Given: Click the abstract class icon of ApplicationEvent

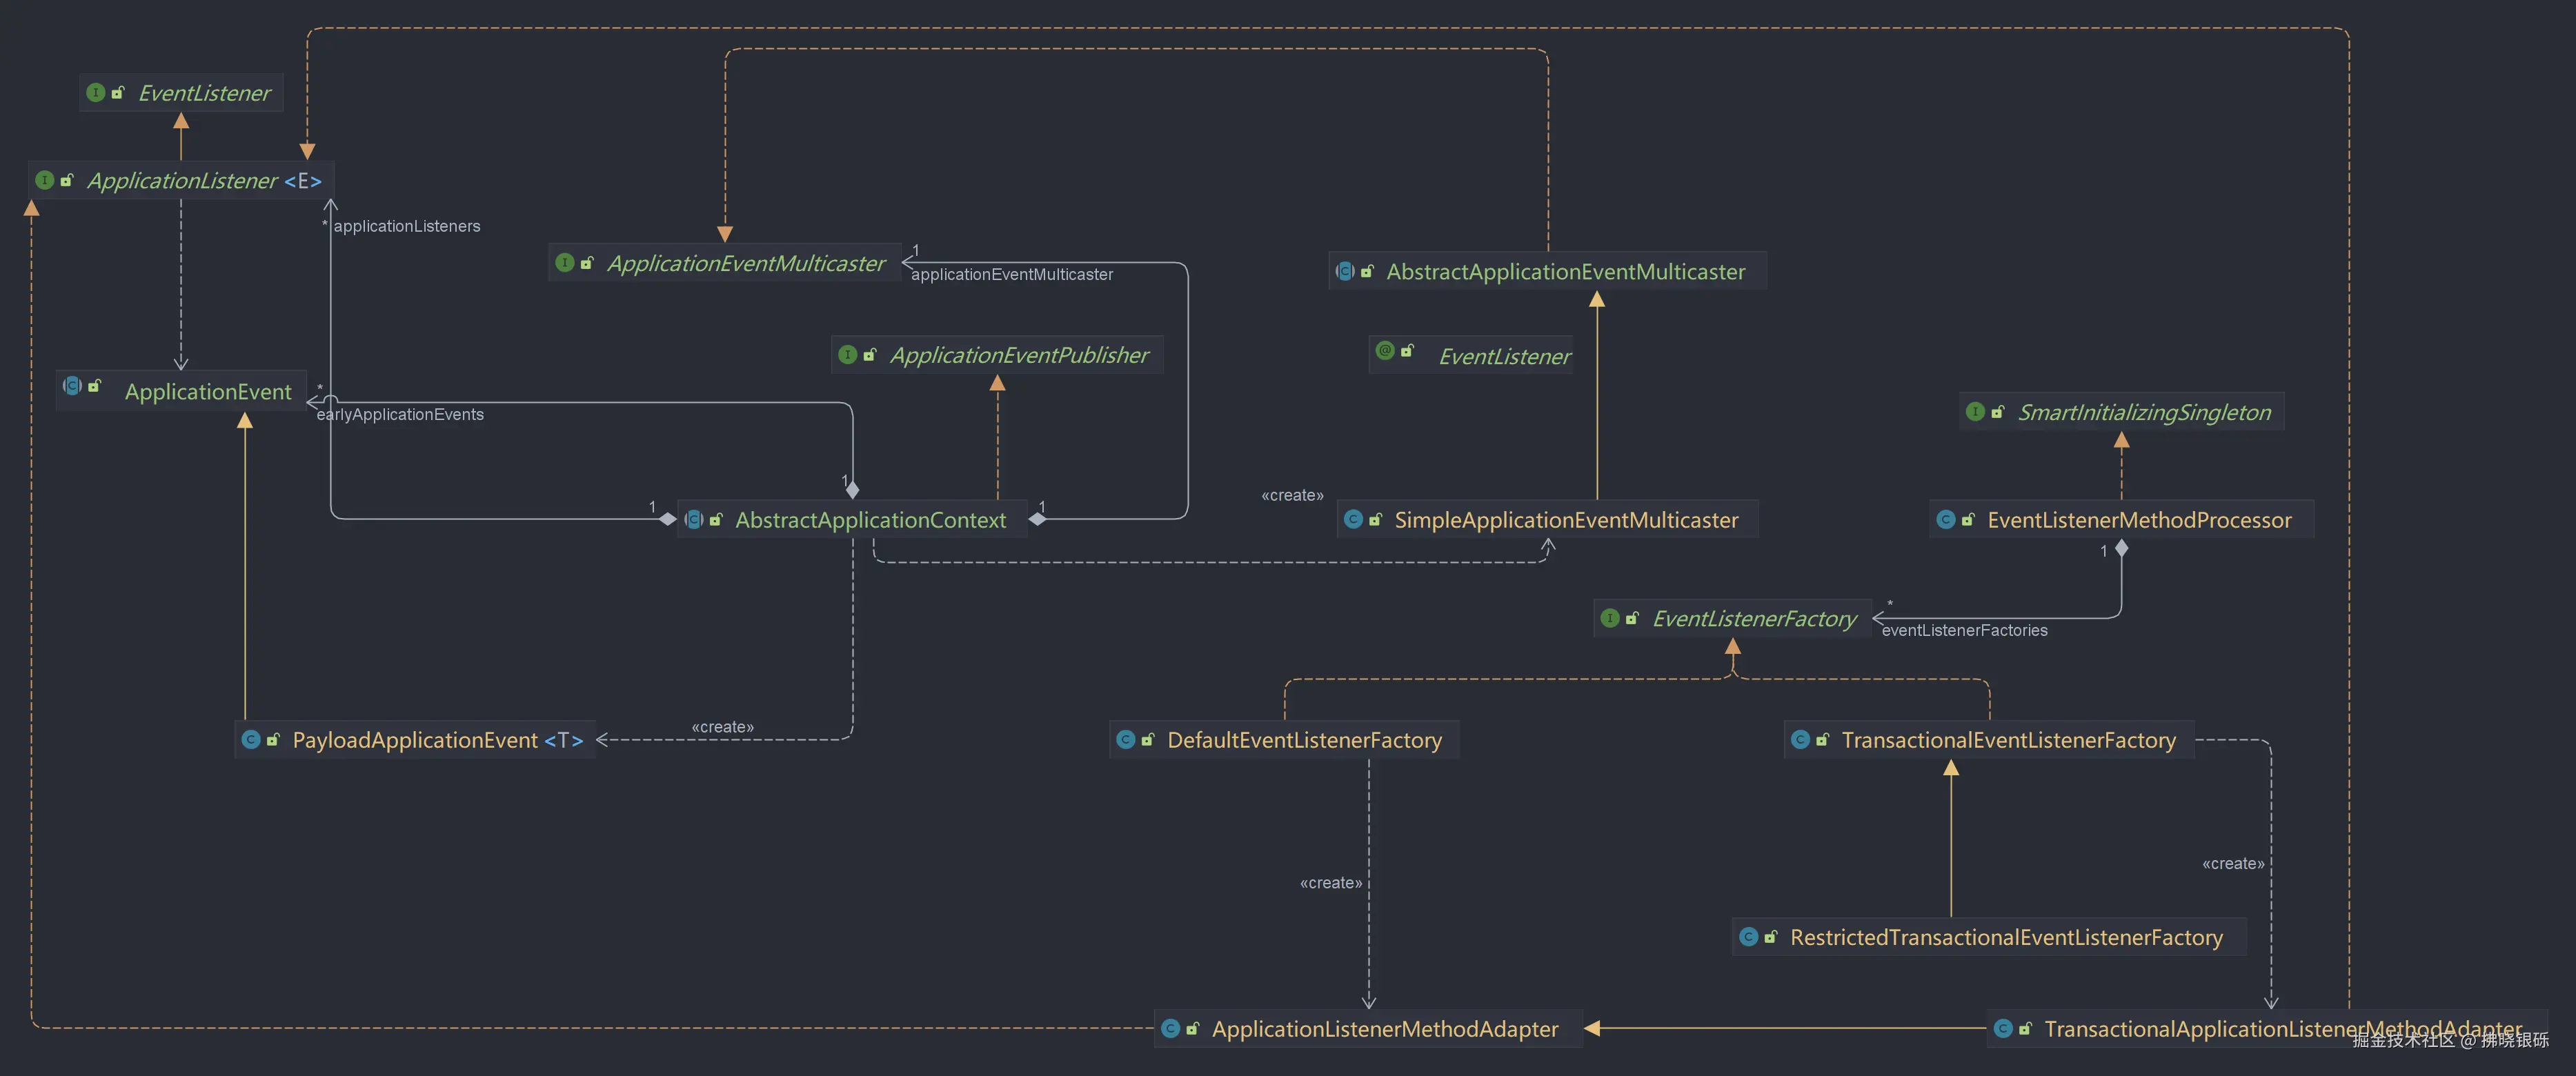Looking at the screenshot, I should click(72, 386).
